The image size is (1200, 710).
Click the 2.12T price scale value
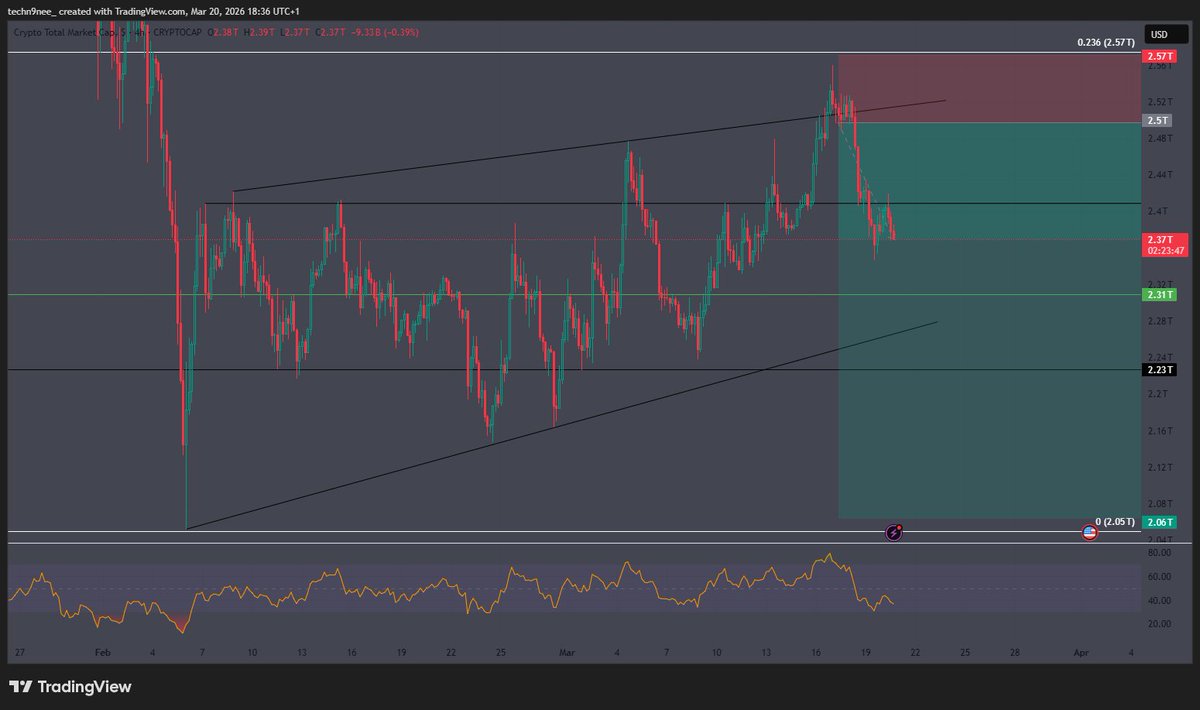click(x=1159, y=467)
